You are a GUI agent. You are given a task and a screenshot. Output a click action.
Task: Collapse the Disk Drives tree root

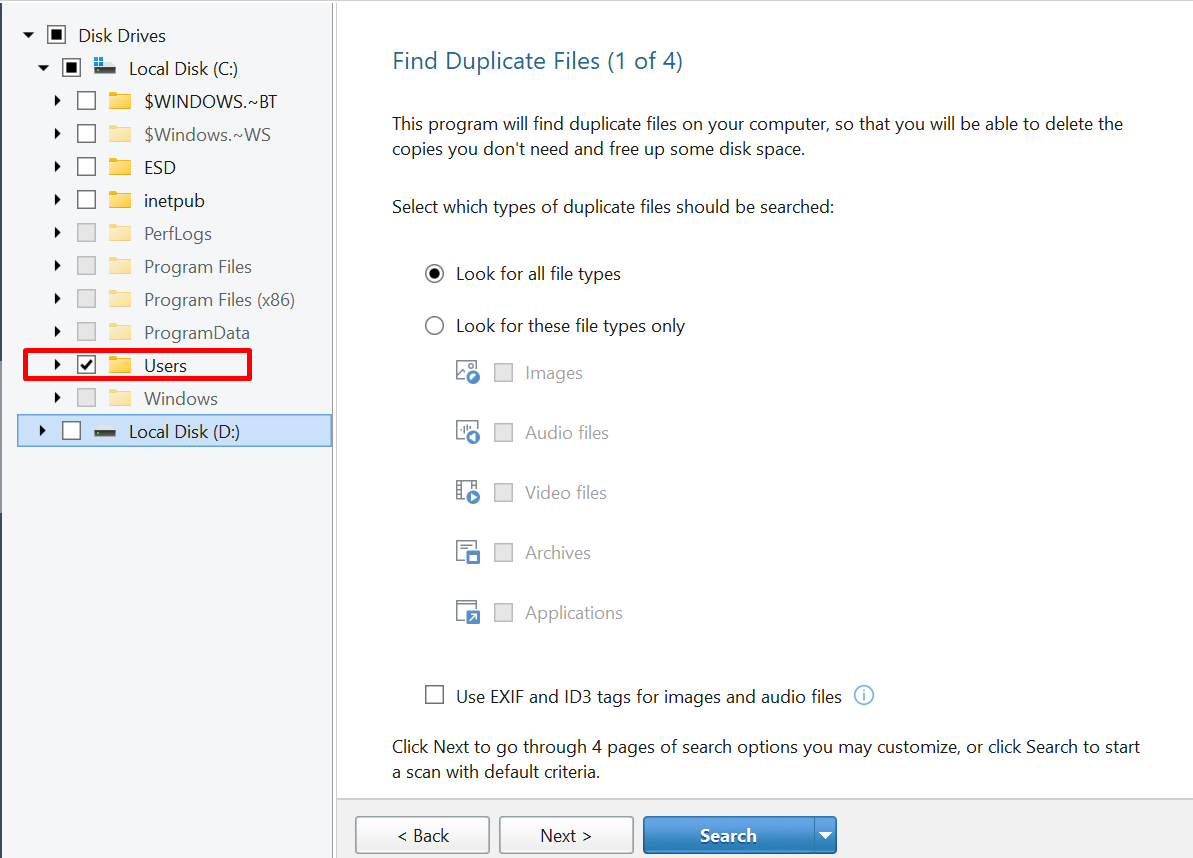click(28, 35)
